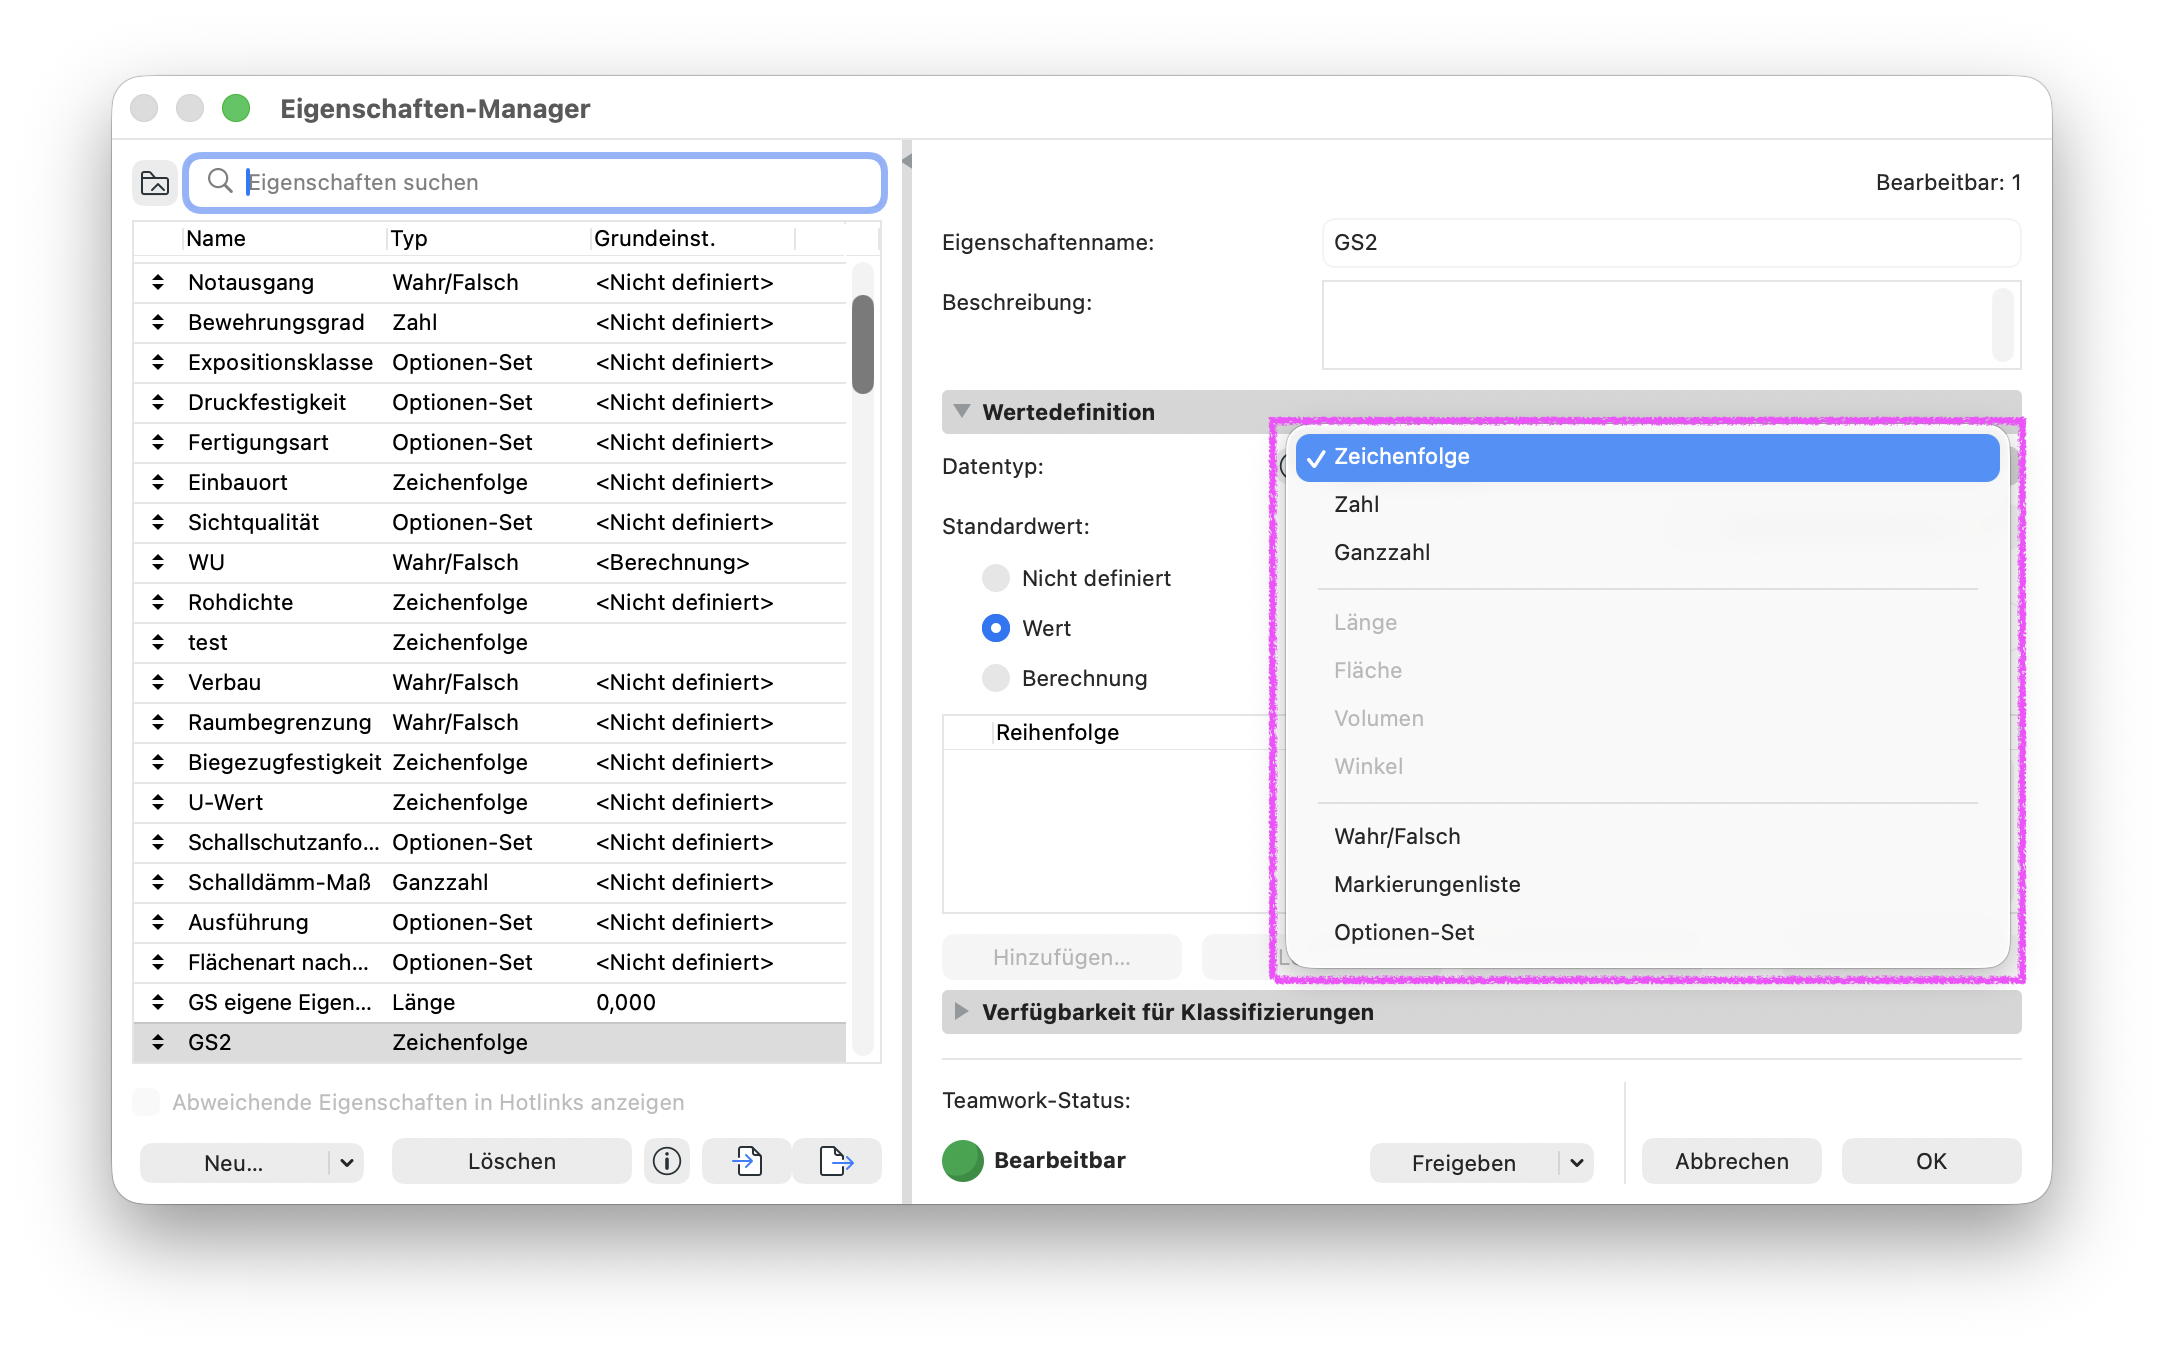Confirm with the OK button
Image resolution: width=2164 pixels, height=1352 pixels.
click(1931, 1161)
